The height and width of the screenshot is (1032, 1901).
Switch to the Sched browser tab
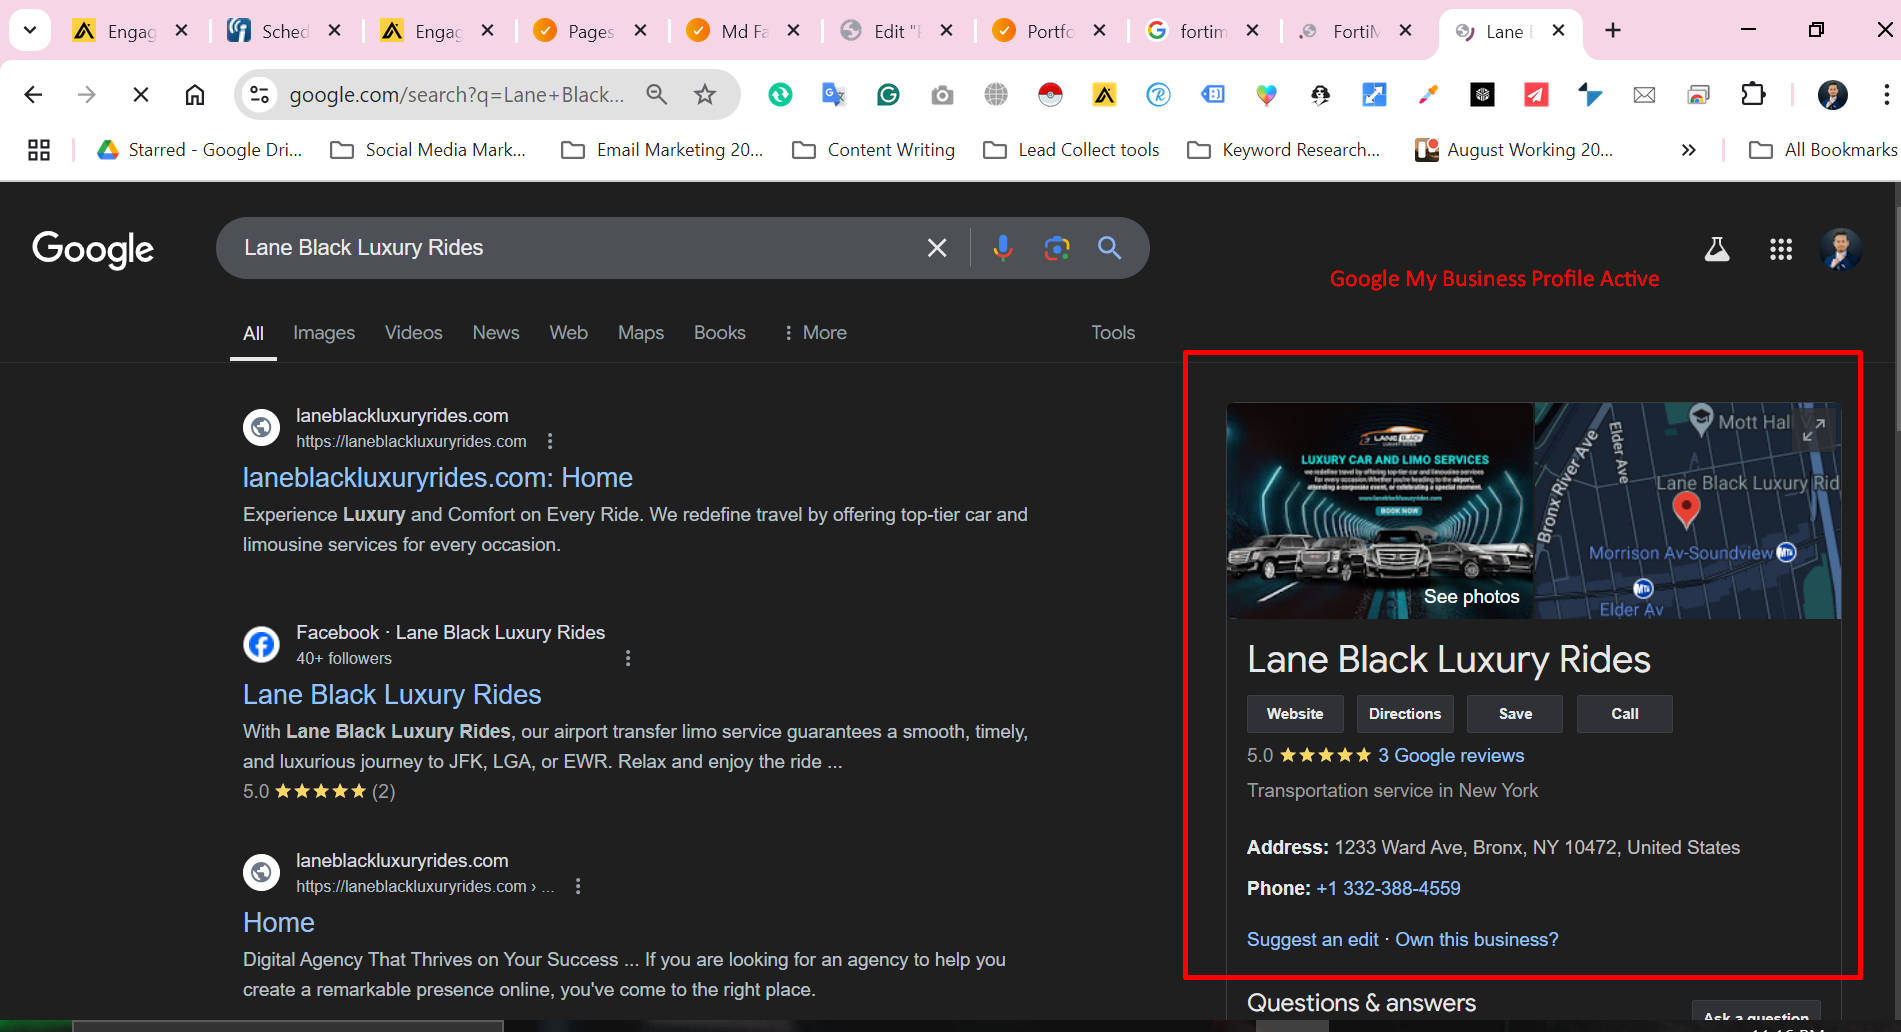283,31
